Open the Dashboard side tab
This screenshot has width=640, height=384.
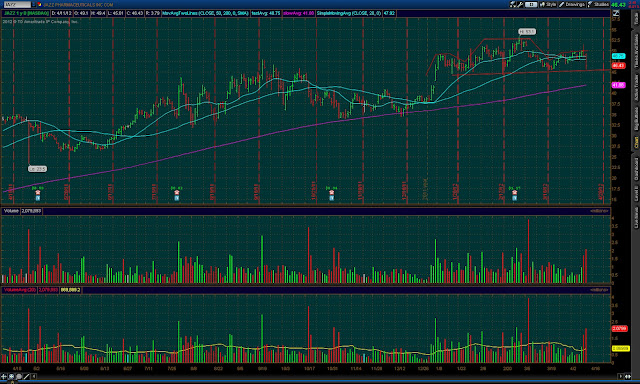tap(636, 169)
